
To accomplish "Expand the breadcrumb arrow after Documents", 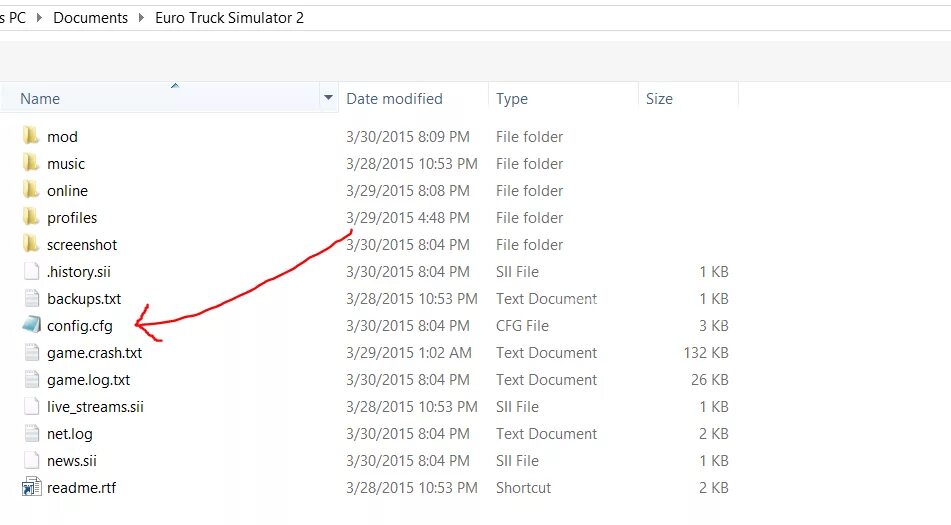I will tap(141, 18).
